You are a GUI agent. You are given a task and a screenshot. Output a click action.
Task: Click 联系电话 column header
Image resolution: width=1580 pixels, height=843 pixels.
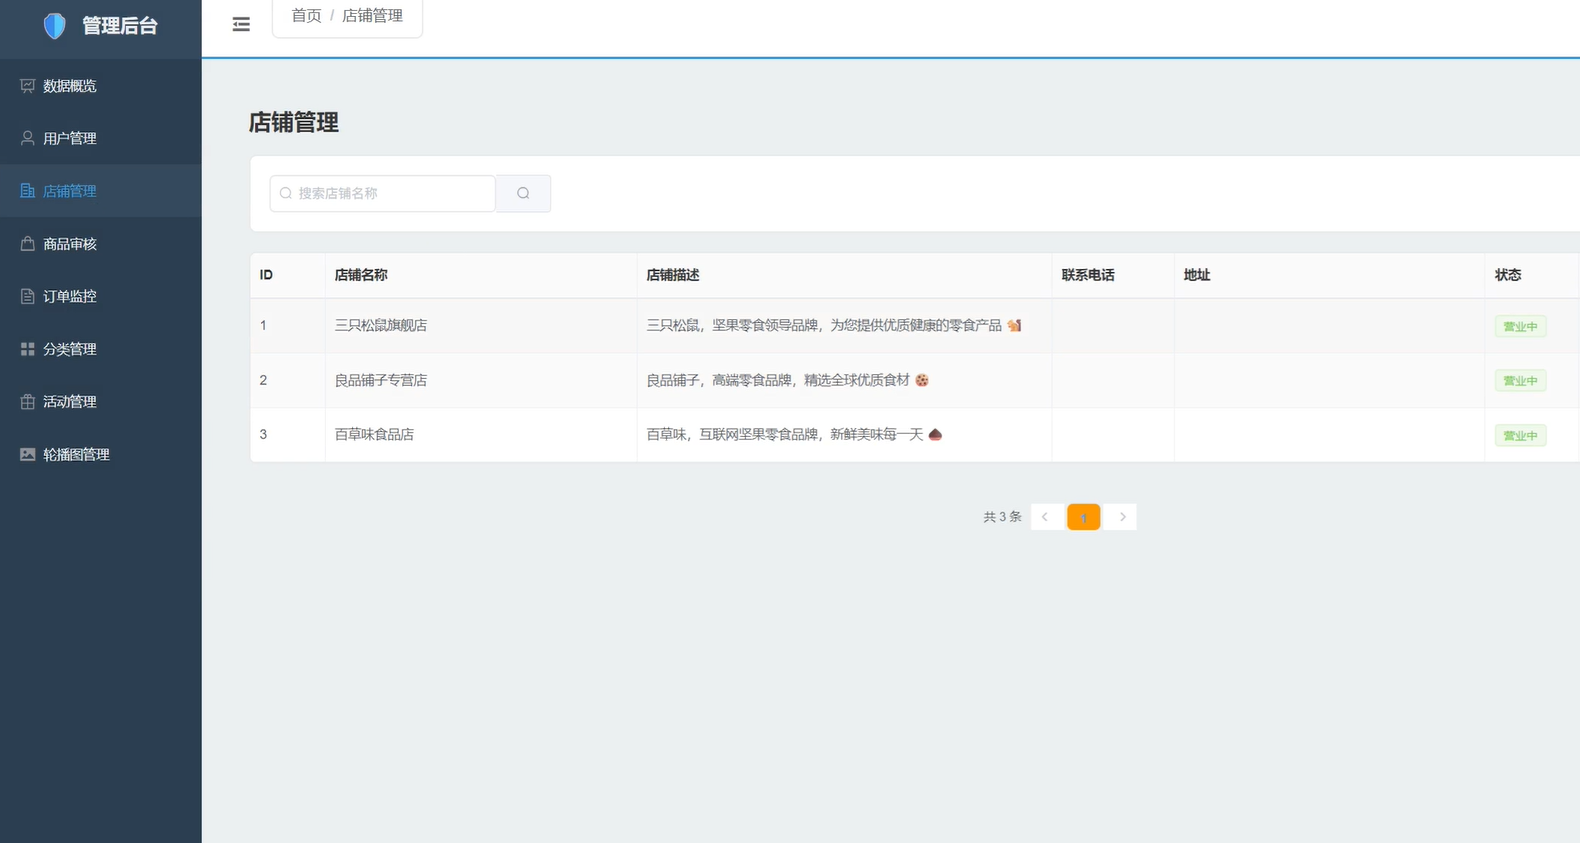click(1088, 275)
